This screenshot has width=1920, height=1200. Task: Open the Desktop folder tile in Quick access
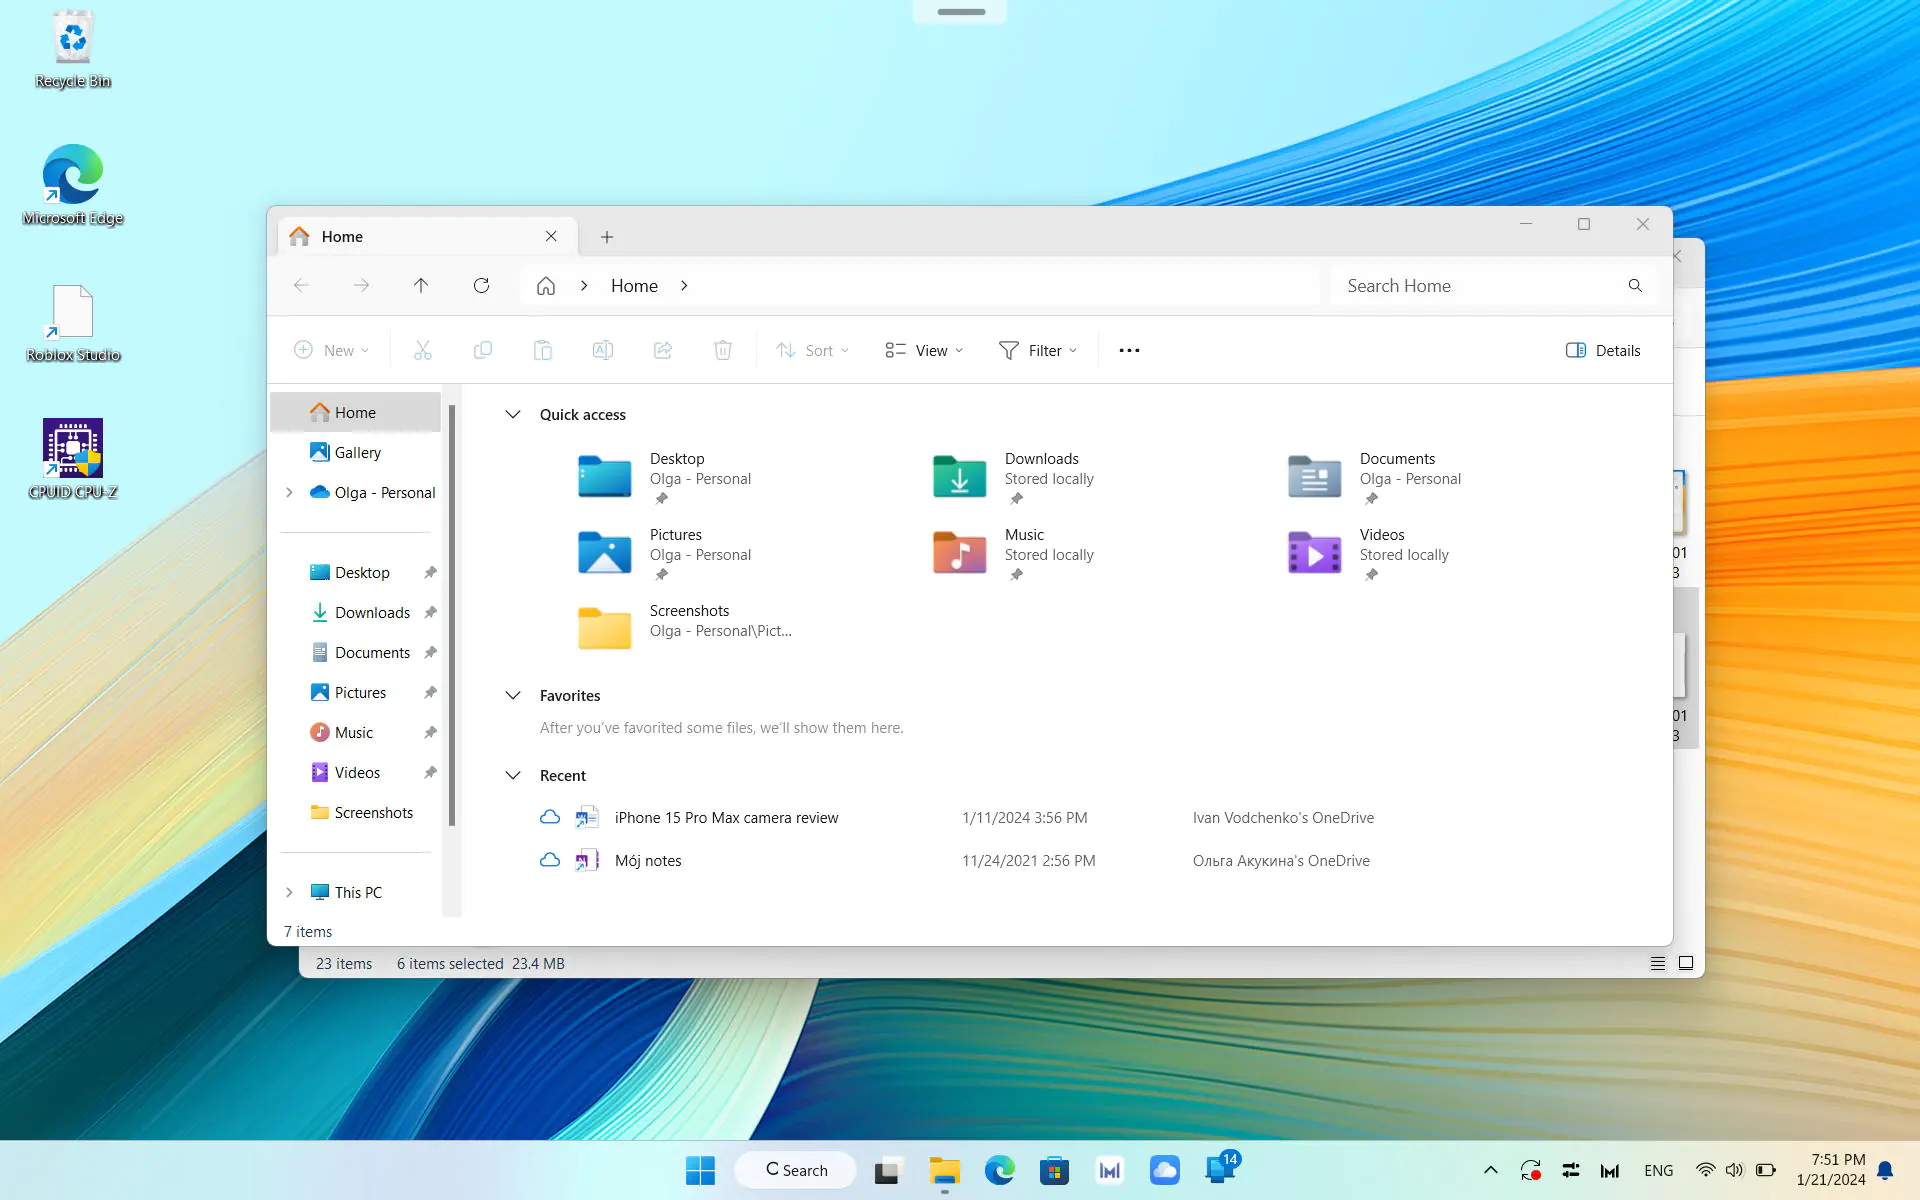point(665,478)
